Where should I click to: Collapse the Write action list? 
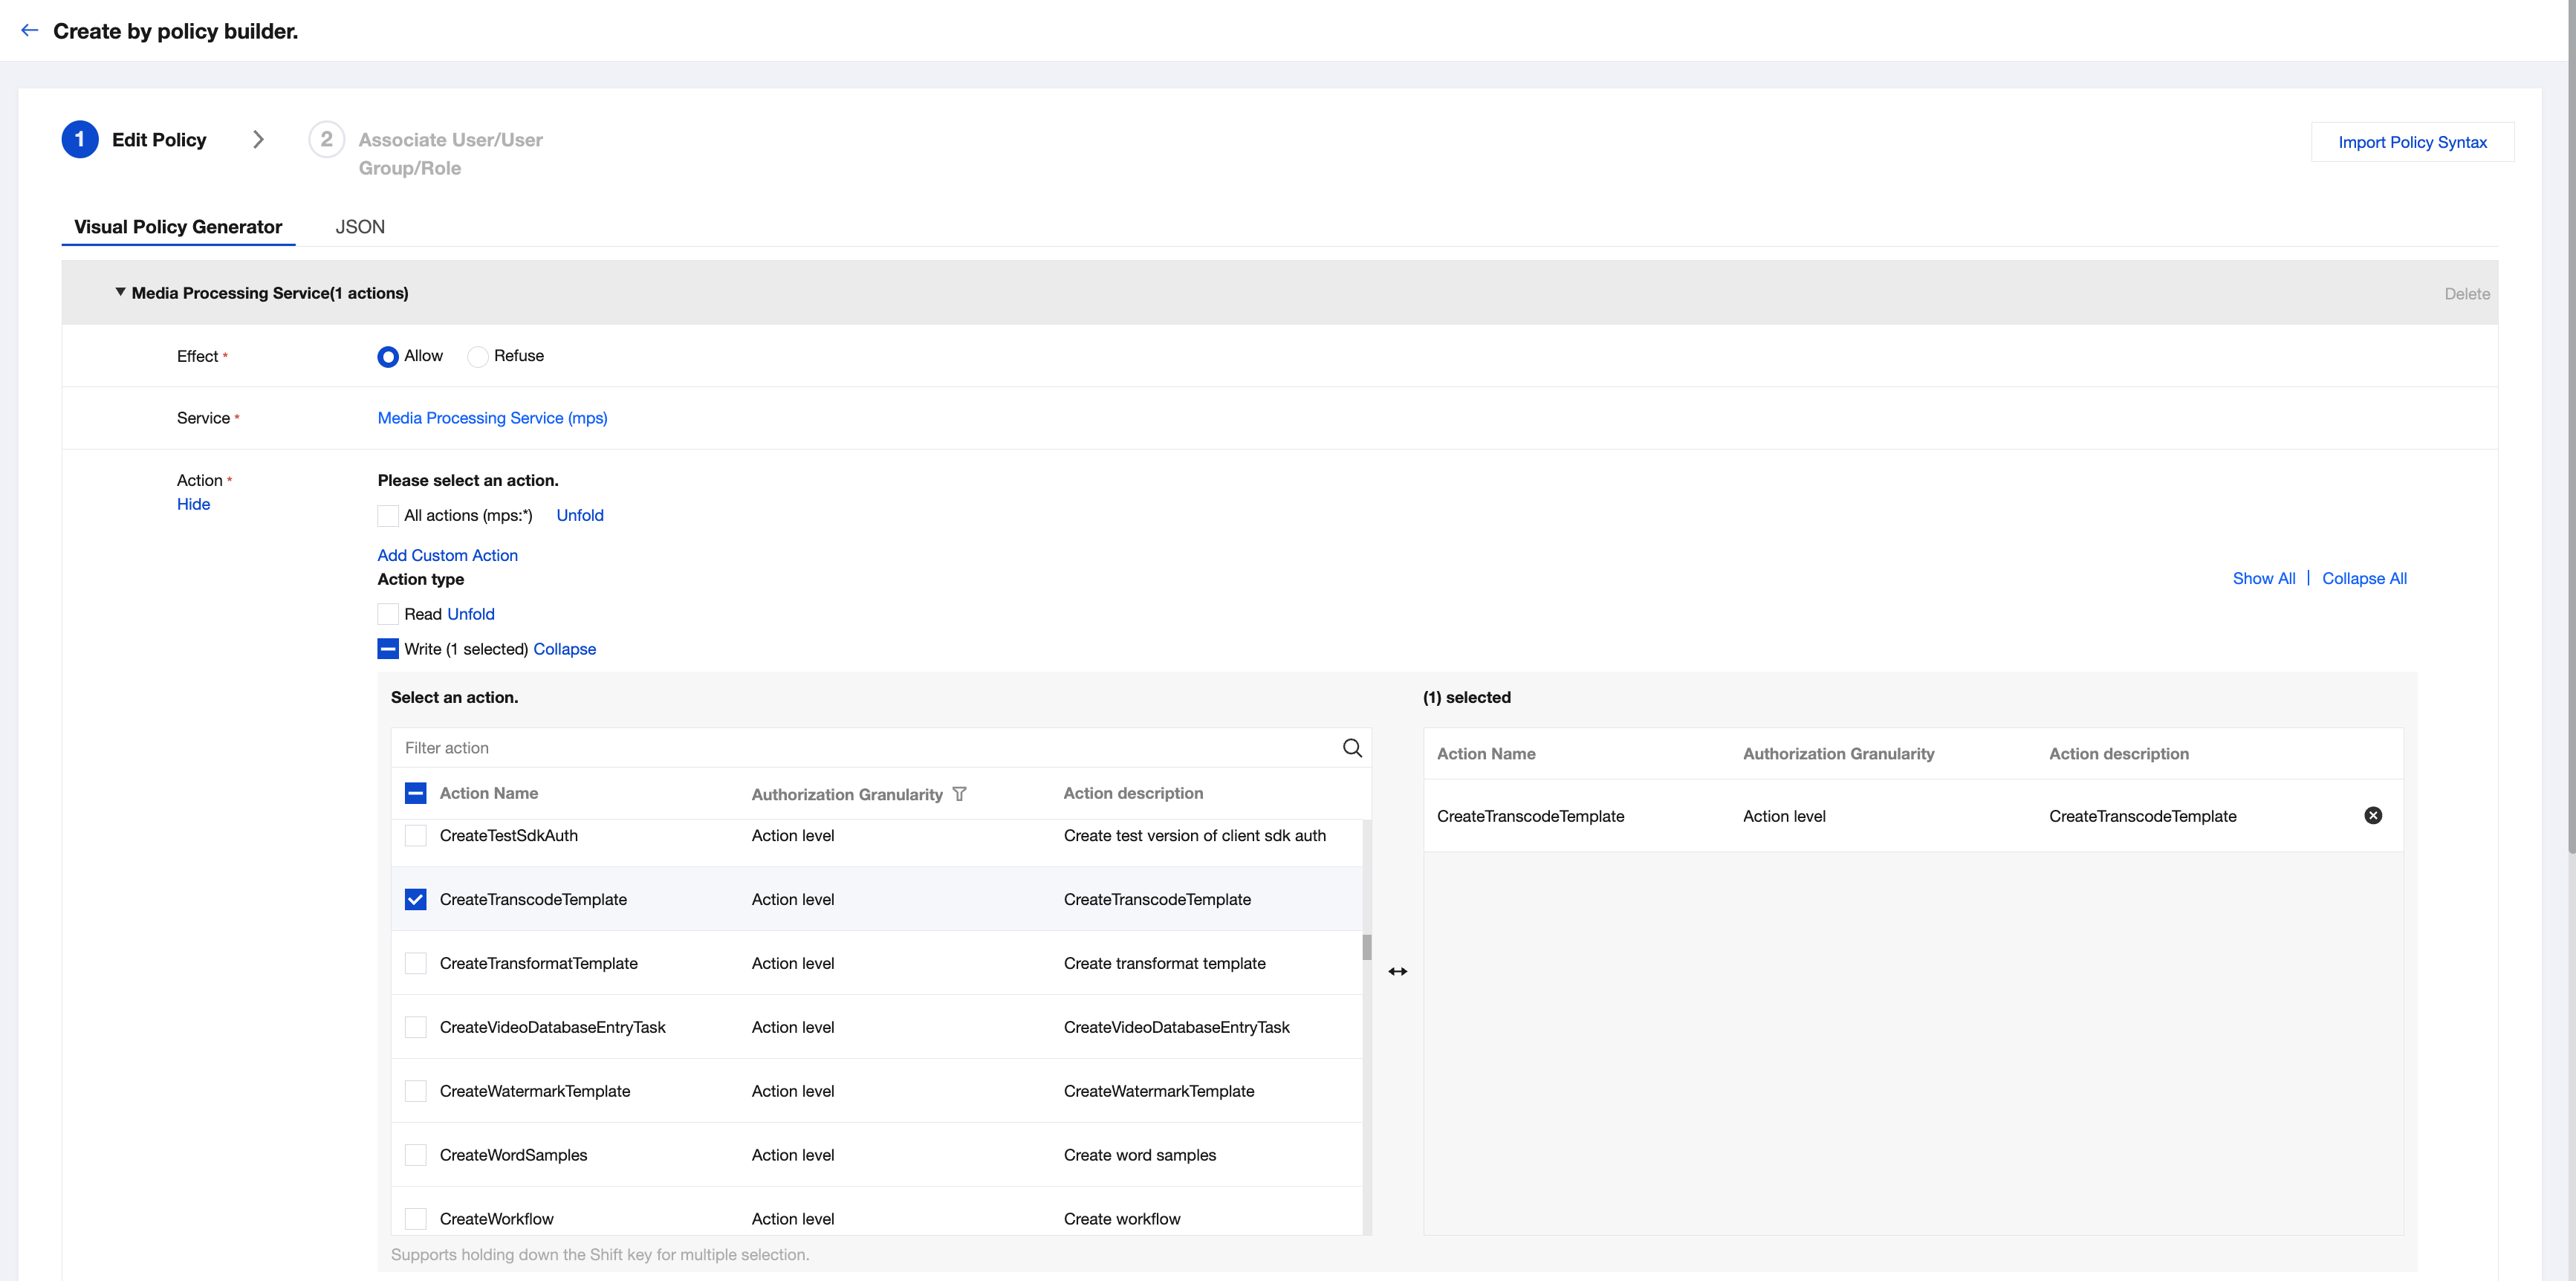pyautogui.click(x=564, y=649)
